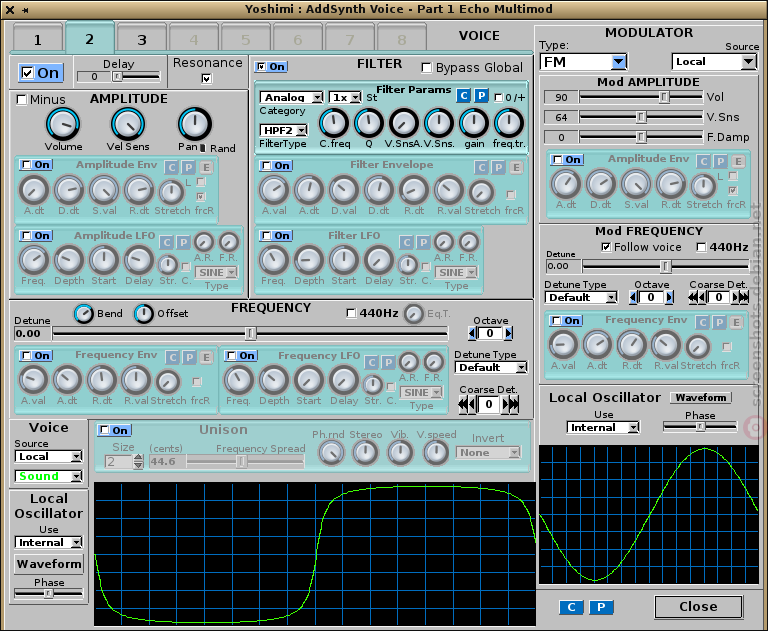This screenshot has width=768, height=631.
Task: Click Filter Params copy C icon
Action: coord(463,96)
